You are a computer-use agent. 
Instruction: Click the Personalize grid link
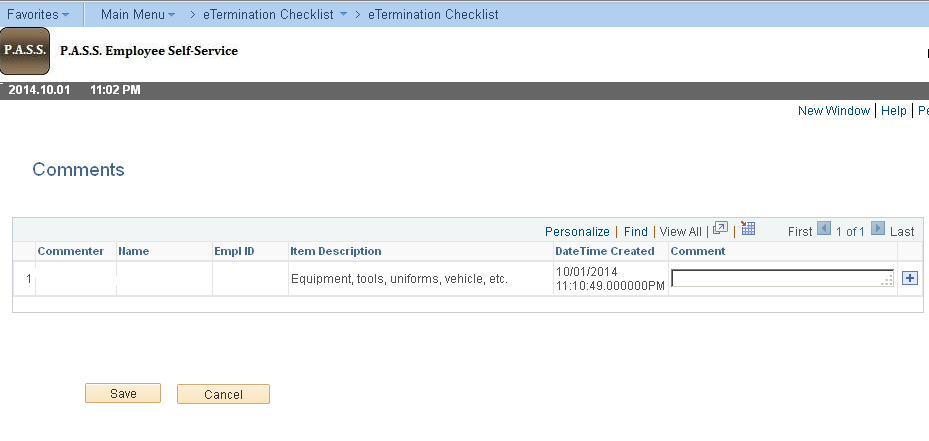pyautogui.click(x=577, y=232)
